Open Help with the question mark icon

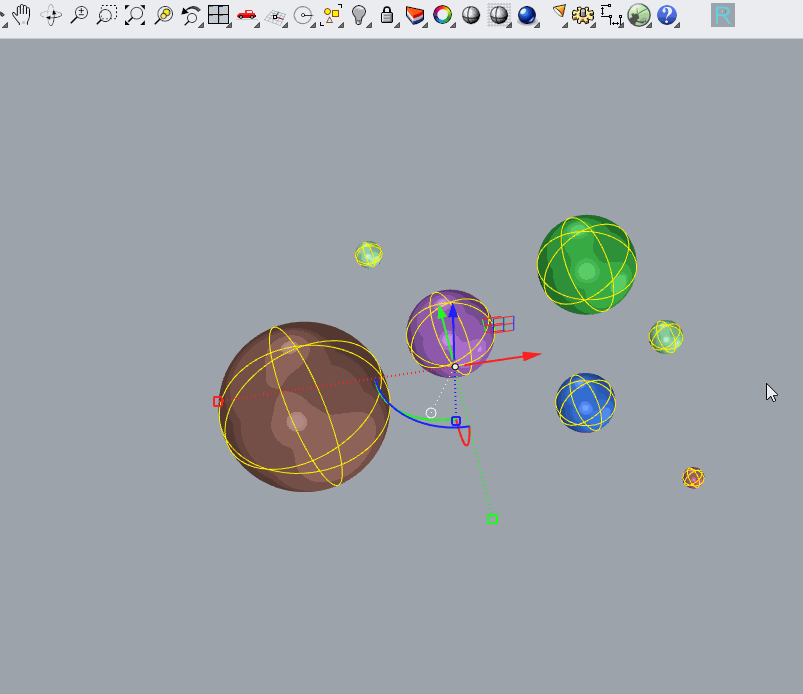click(667, 15)
